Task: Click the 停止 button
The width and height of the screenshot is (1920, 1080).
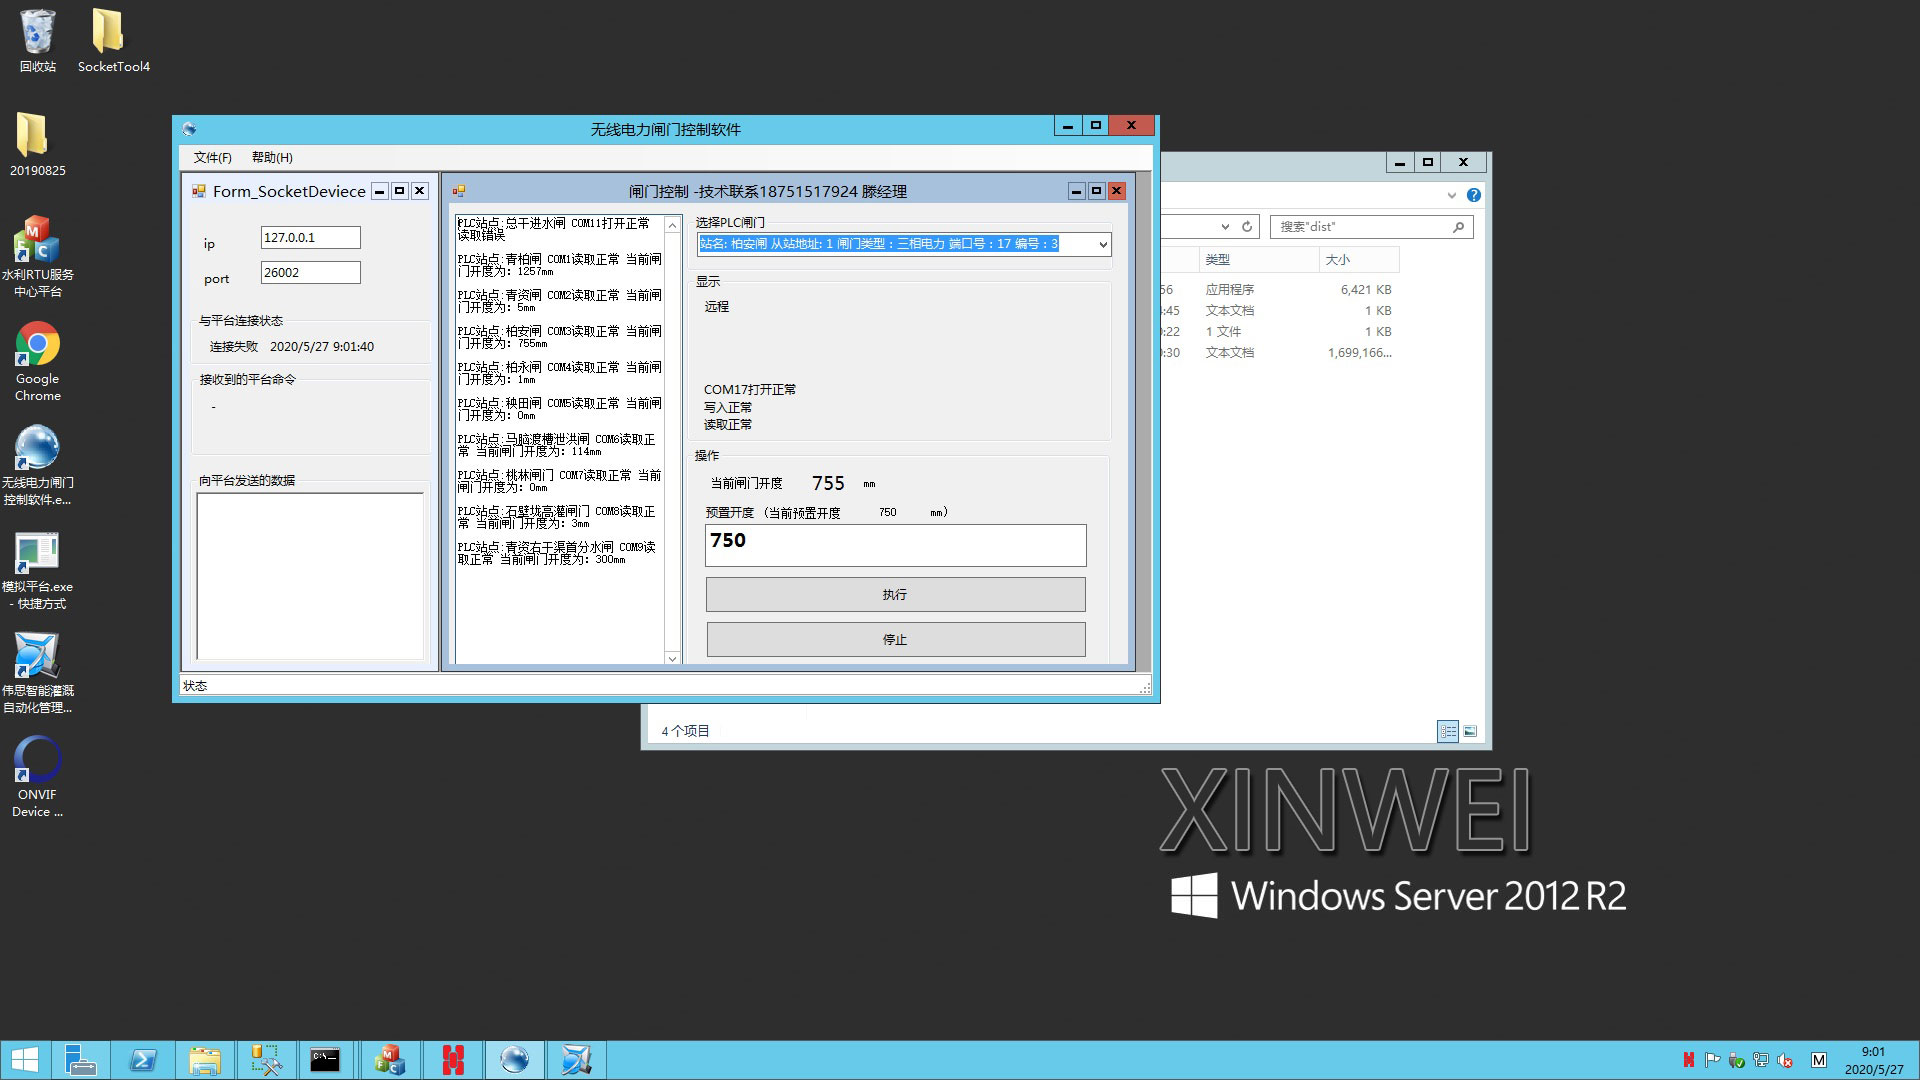Action: [x=895, y=639]
